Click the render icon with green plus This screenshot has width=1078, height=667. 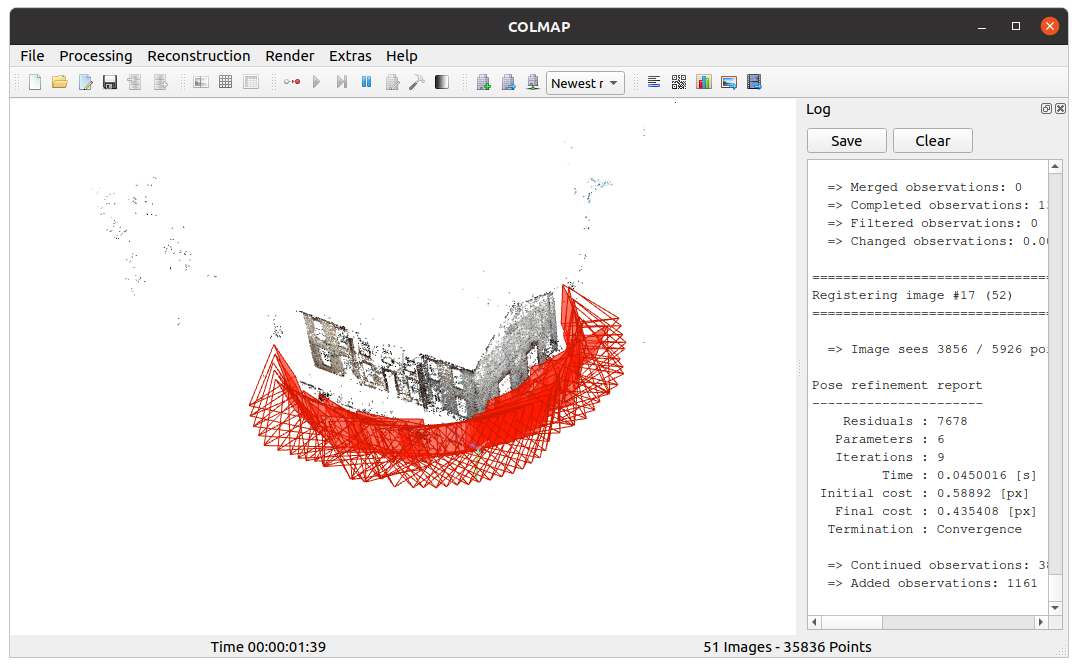[483, 83]
